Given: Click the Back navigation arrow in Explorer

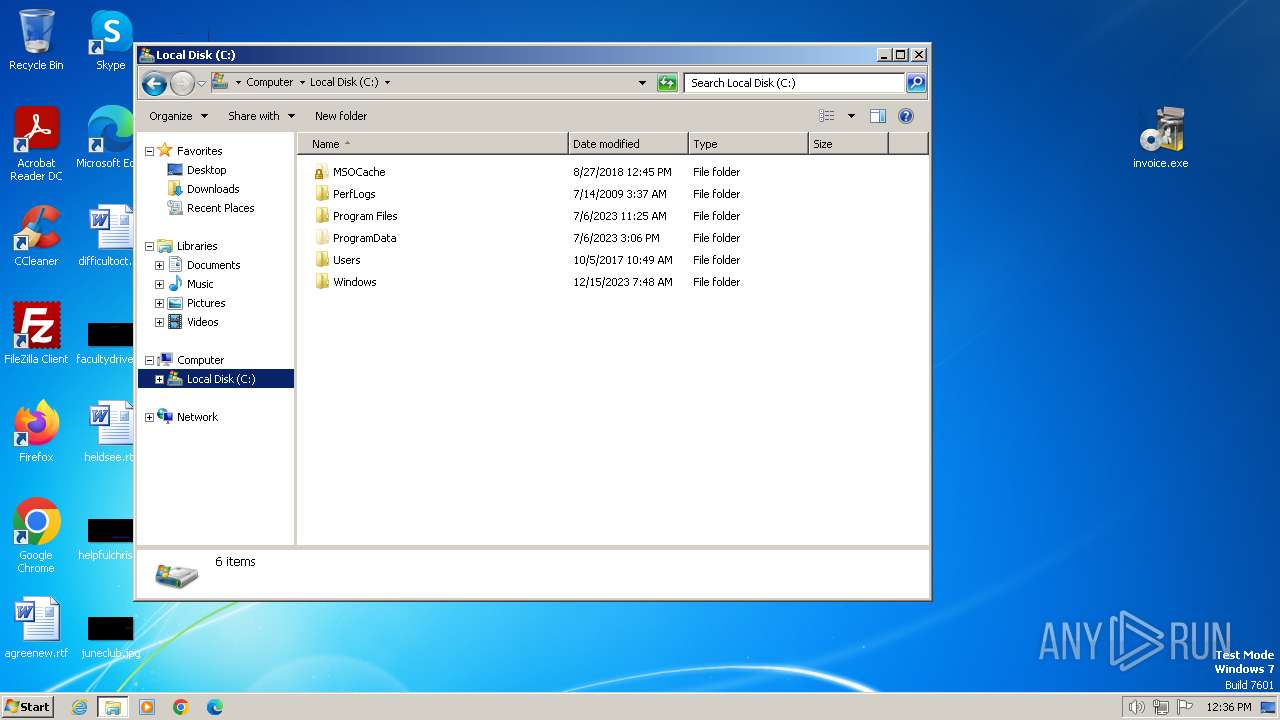Looking at the screenshot, I should (x=154, y=83).
